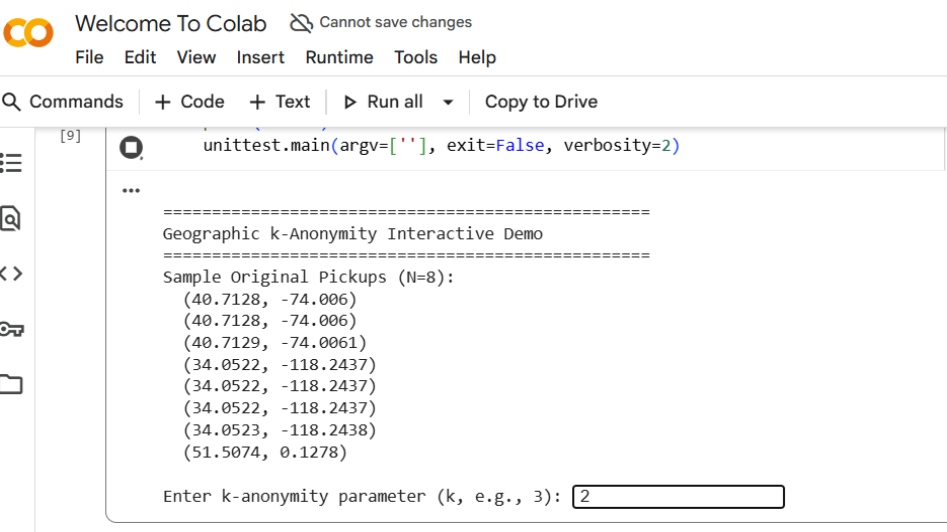Open the files folder panel
Viewport: 947px width, 532px height.
[11, 384]
